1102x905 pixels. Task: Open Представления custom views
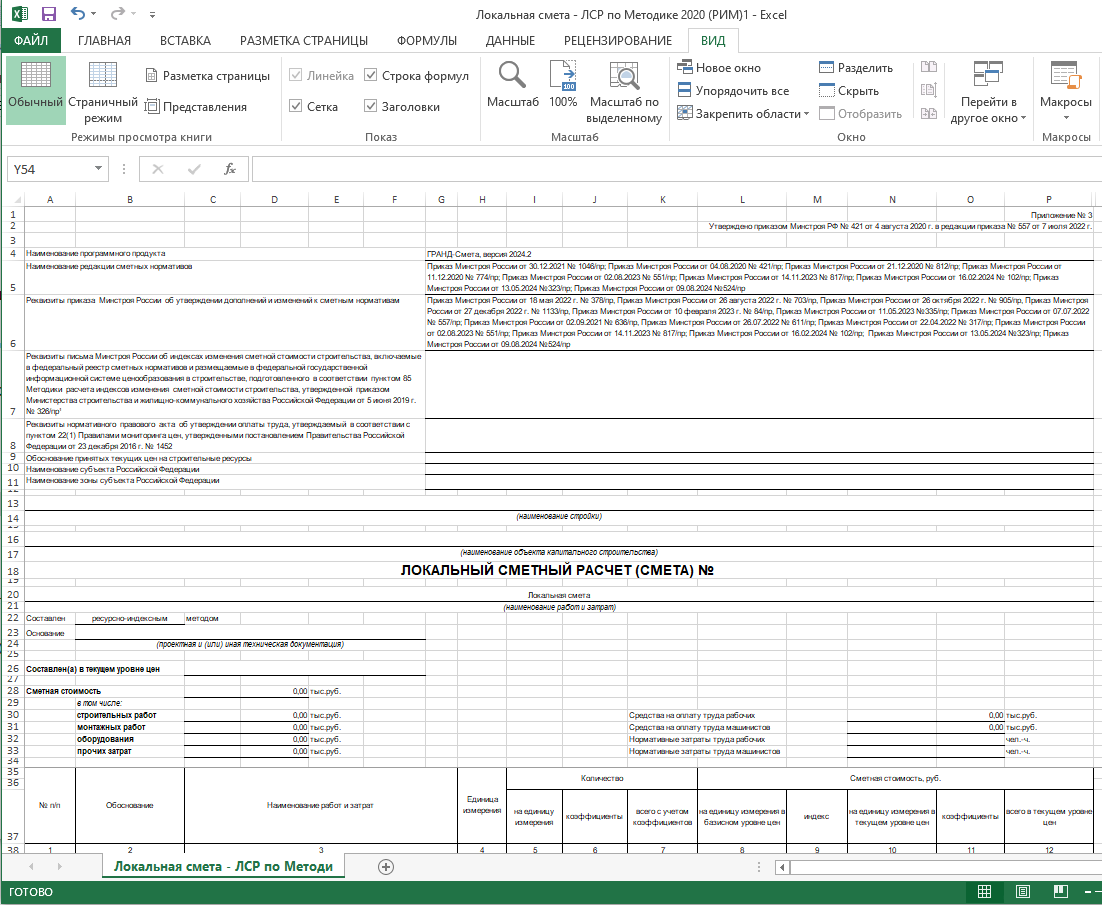195,106
